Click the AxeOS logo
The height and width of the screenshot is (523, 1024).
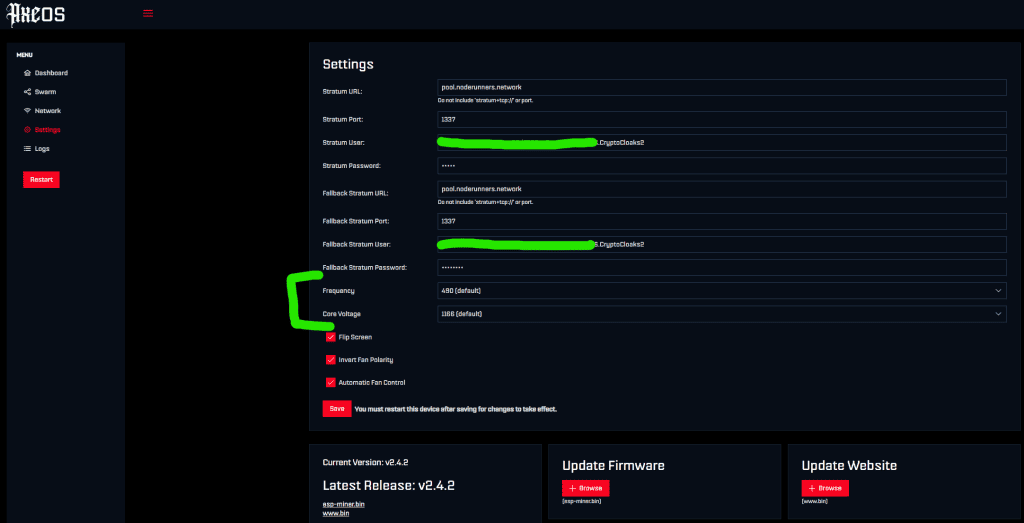point(35,14)
